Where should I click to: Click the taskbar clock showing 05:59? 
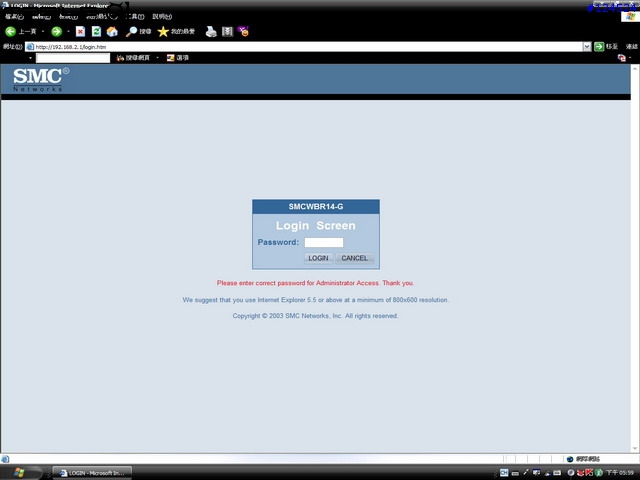click(620, 473)
